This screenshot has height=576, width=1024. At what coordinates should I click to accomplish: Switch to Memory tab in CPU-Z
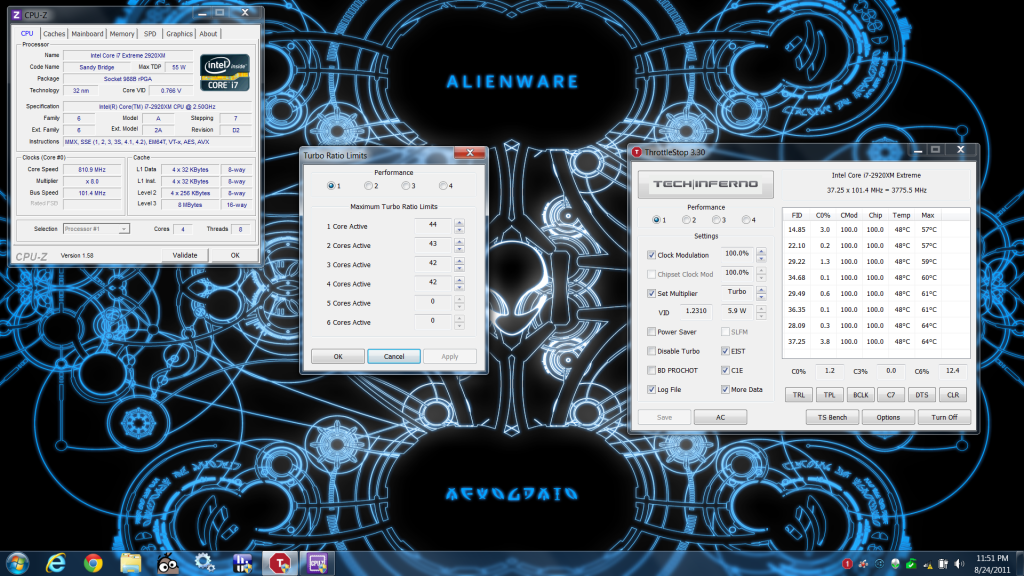pyautogui.click(x=122, y=34)
